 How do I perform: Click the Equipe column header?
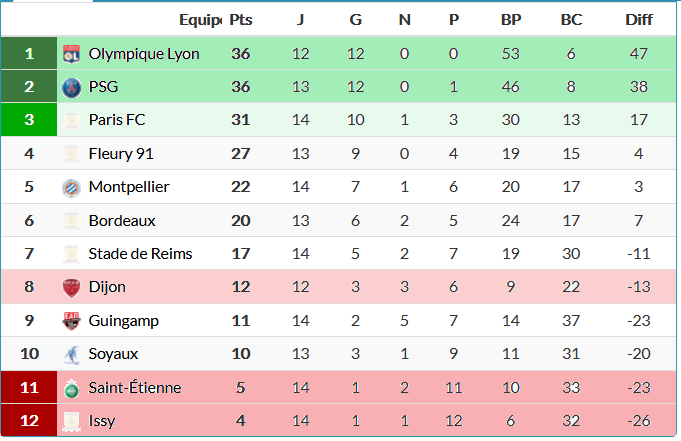tap(199, 20)
